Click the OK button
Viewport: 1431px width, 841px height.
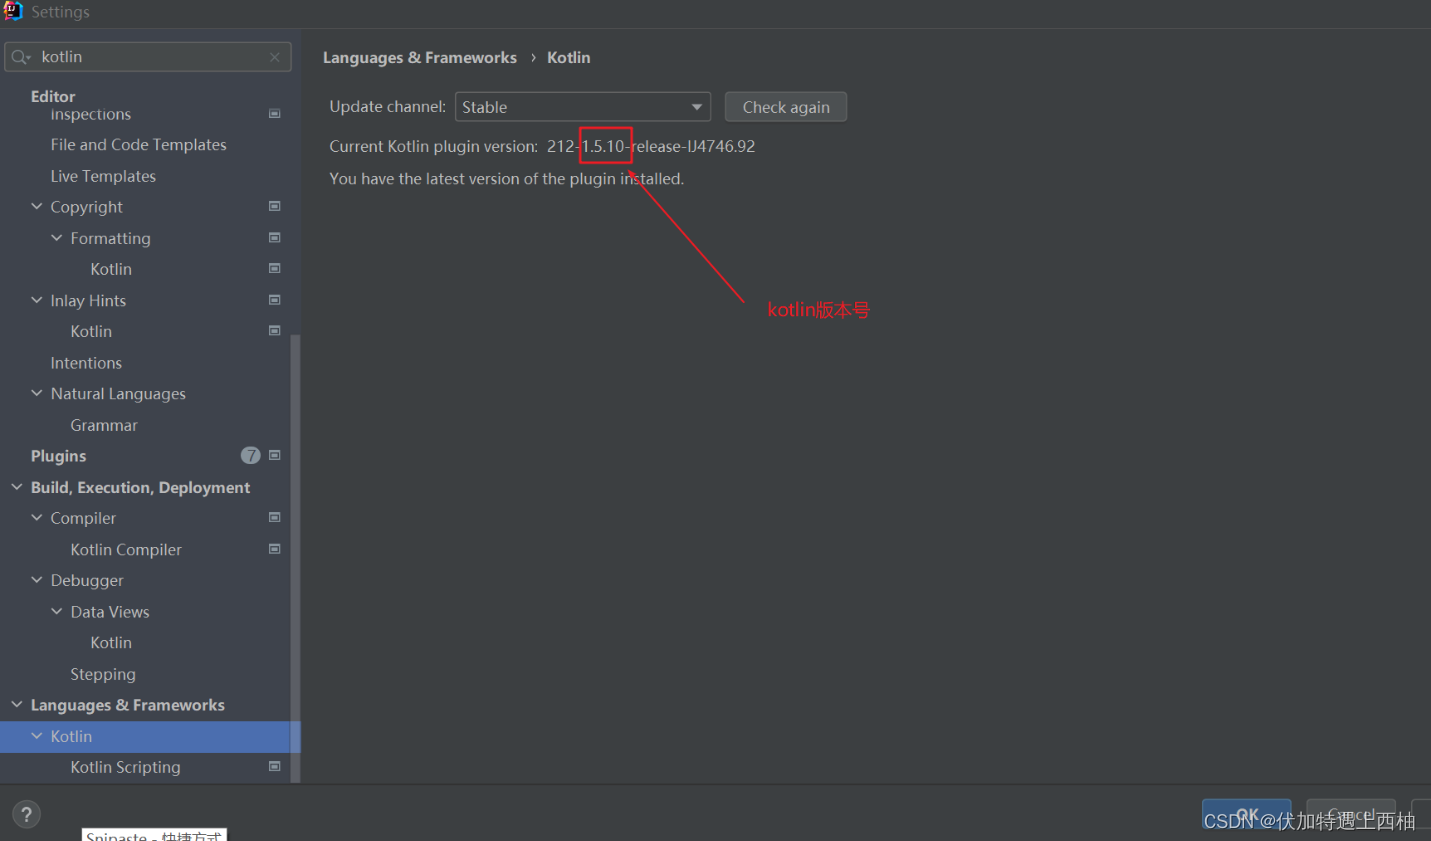pyautogui.click(x=1246, y=814)
